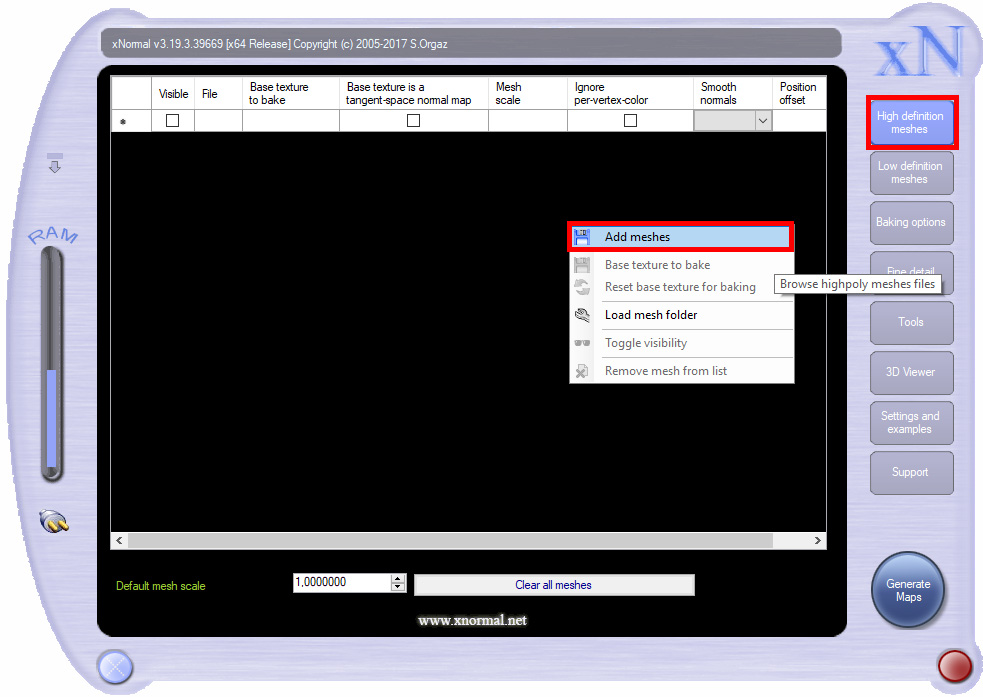The width and height of the screenshot is (983, 697).
Task: Open the Smooth normals dropdown
Action: tap(763, 121)
